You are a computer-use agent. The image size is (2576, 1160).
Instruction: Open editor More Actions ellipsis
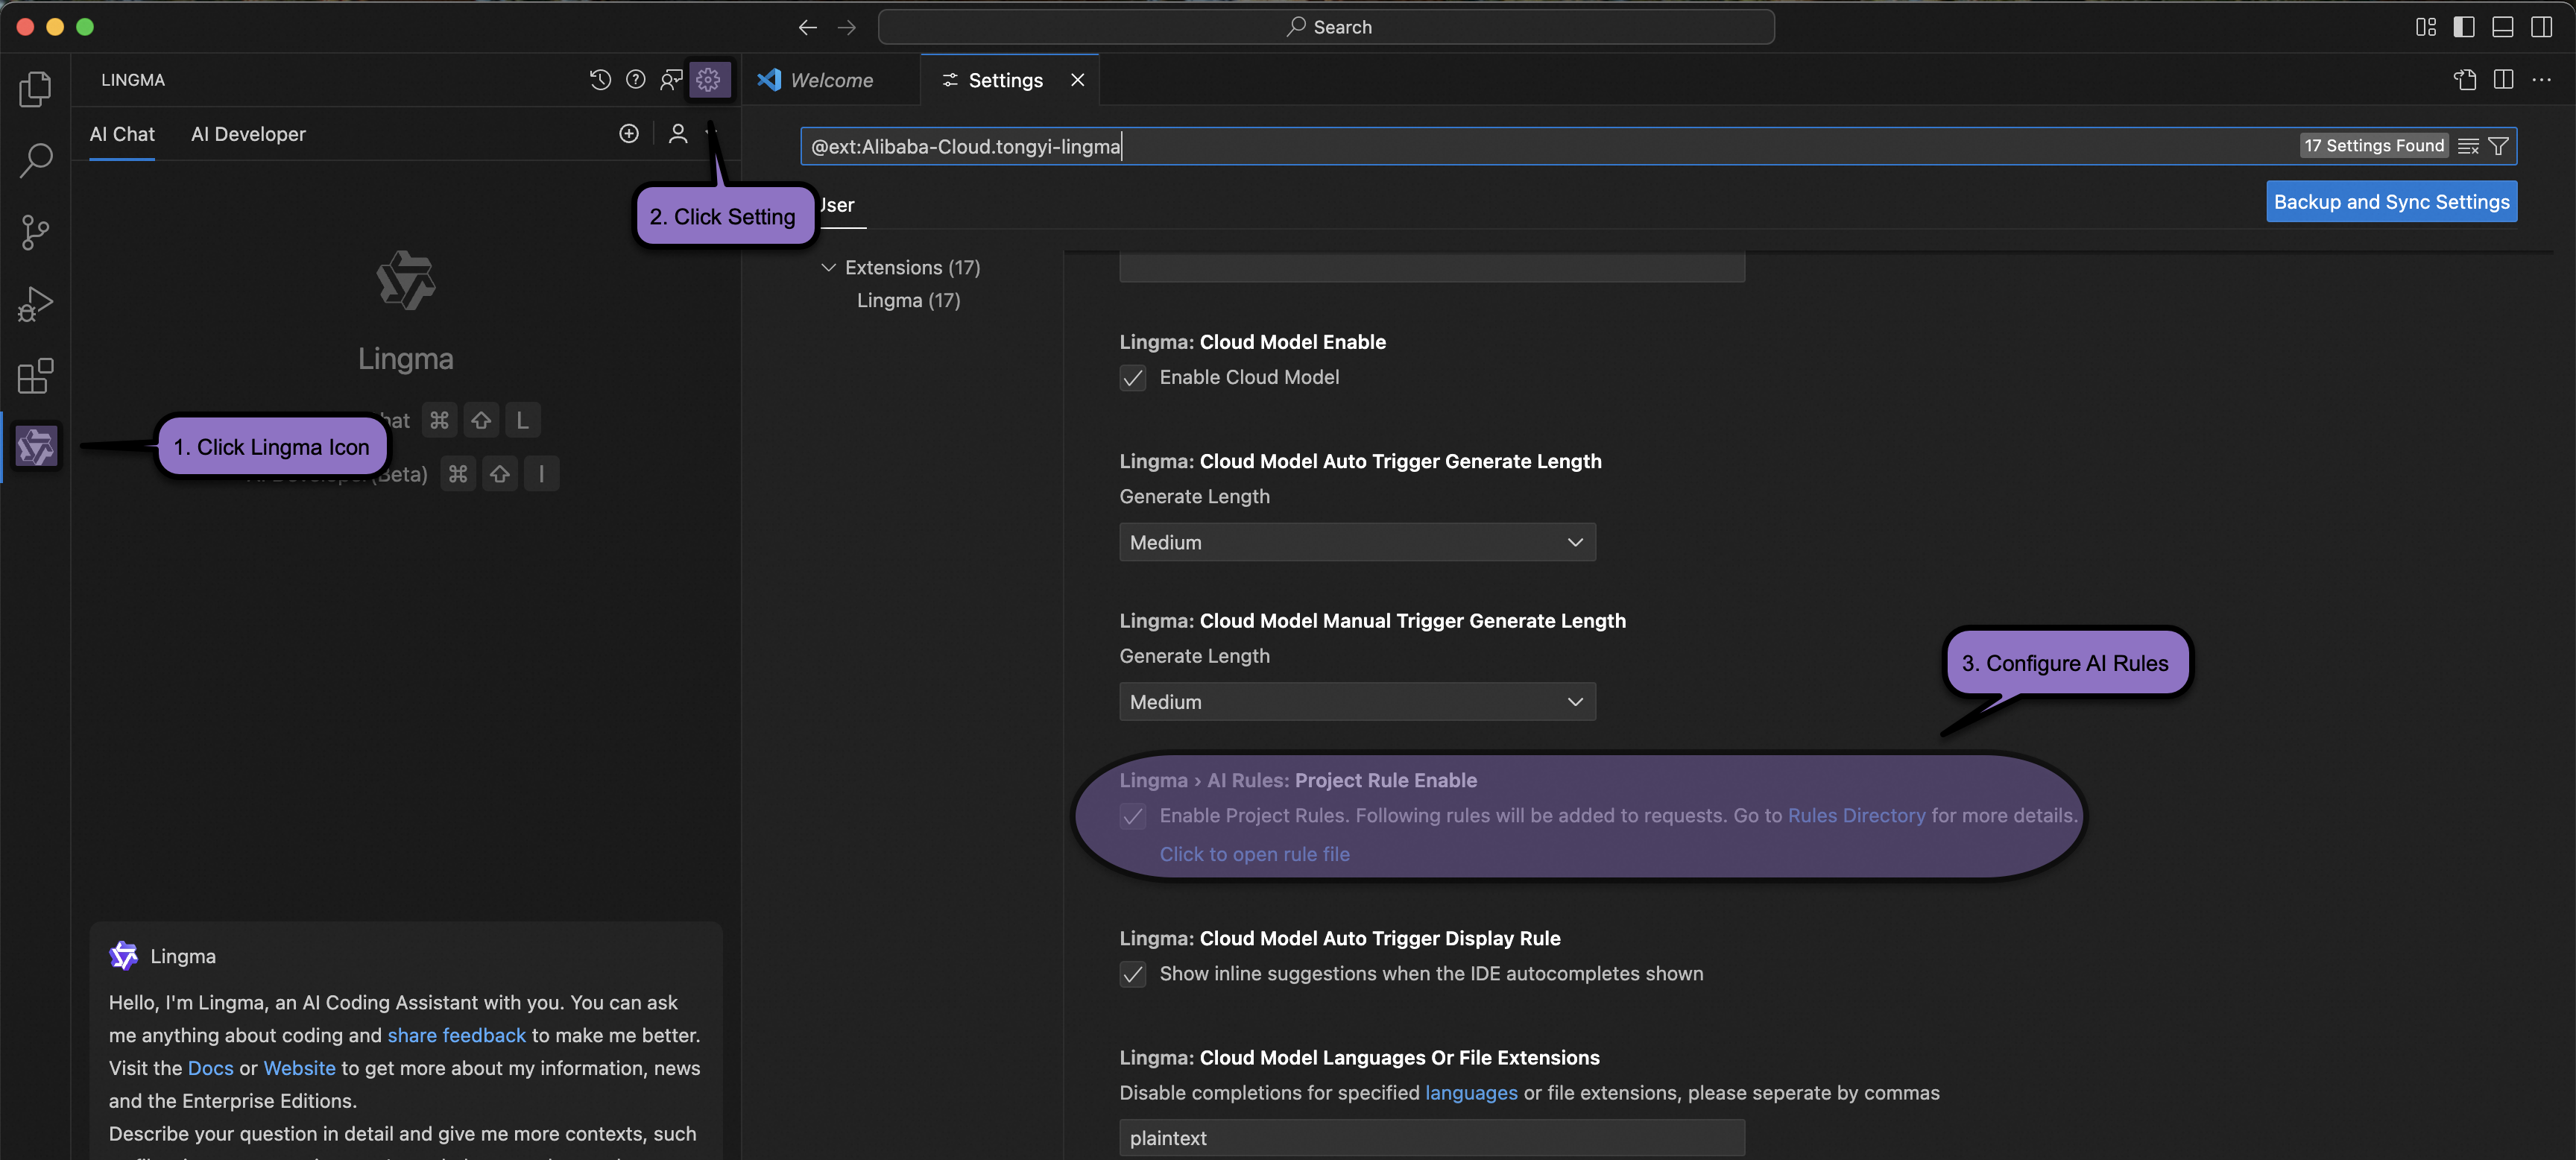pyautogui.click(x=2542, y=80)
